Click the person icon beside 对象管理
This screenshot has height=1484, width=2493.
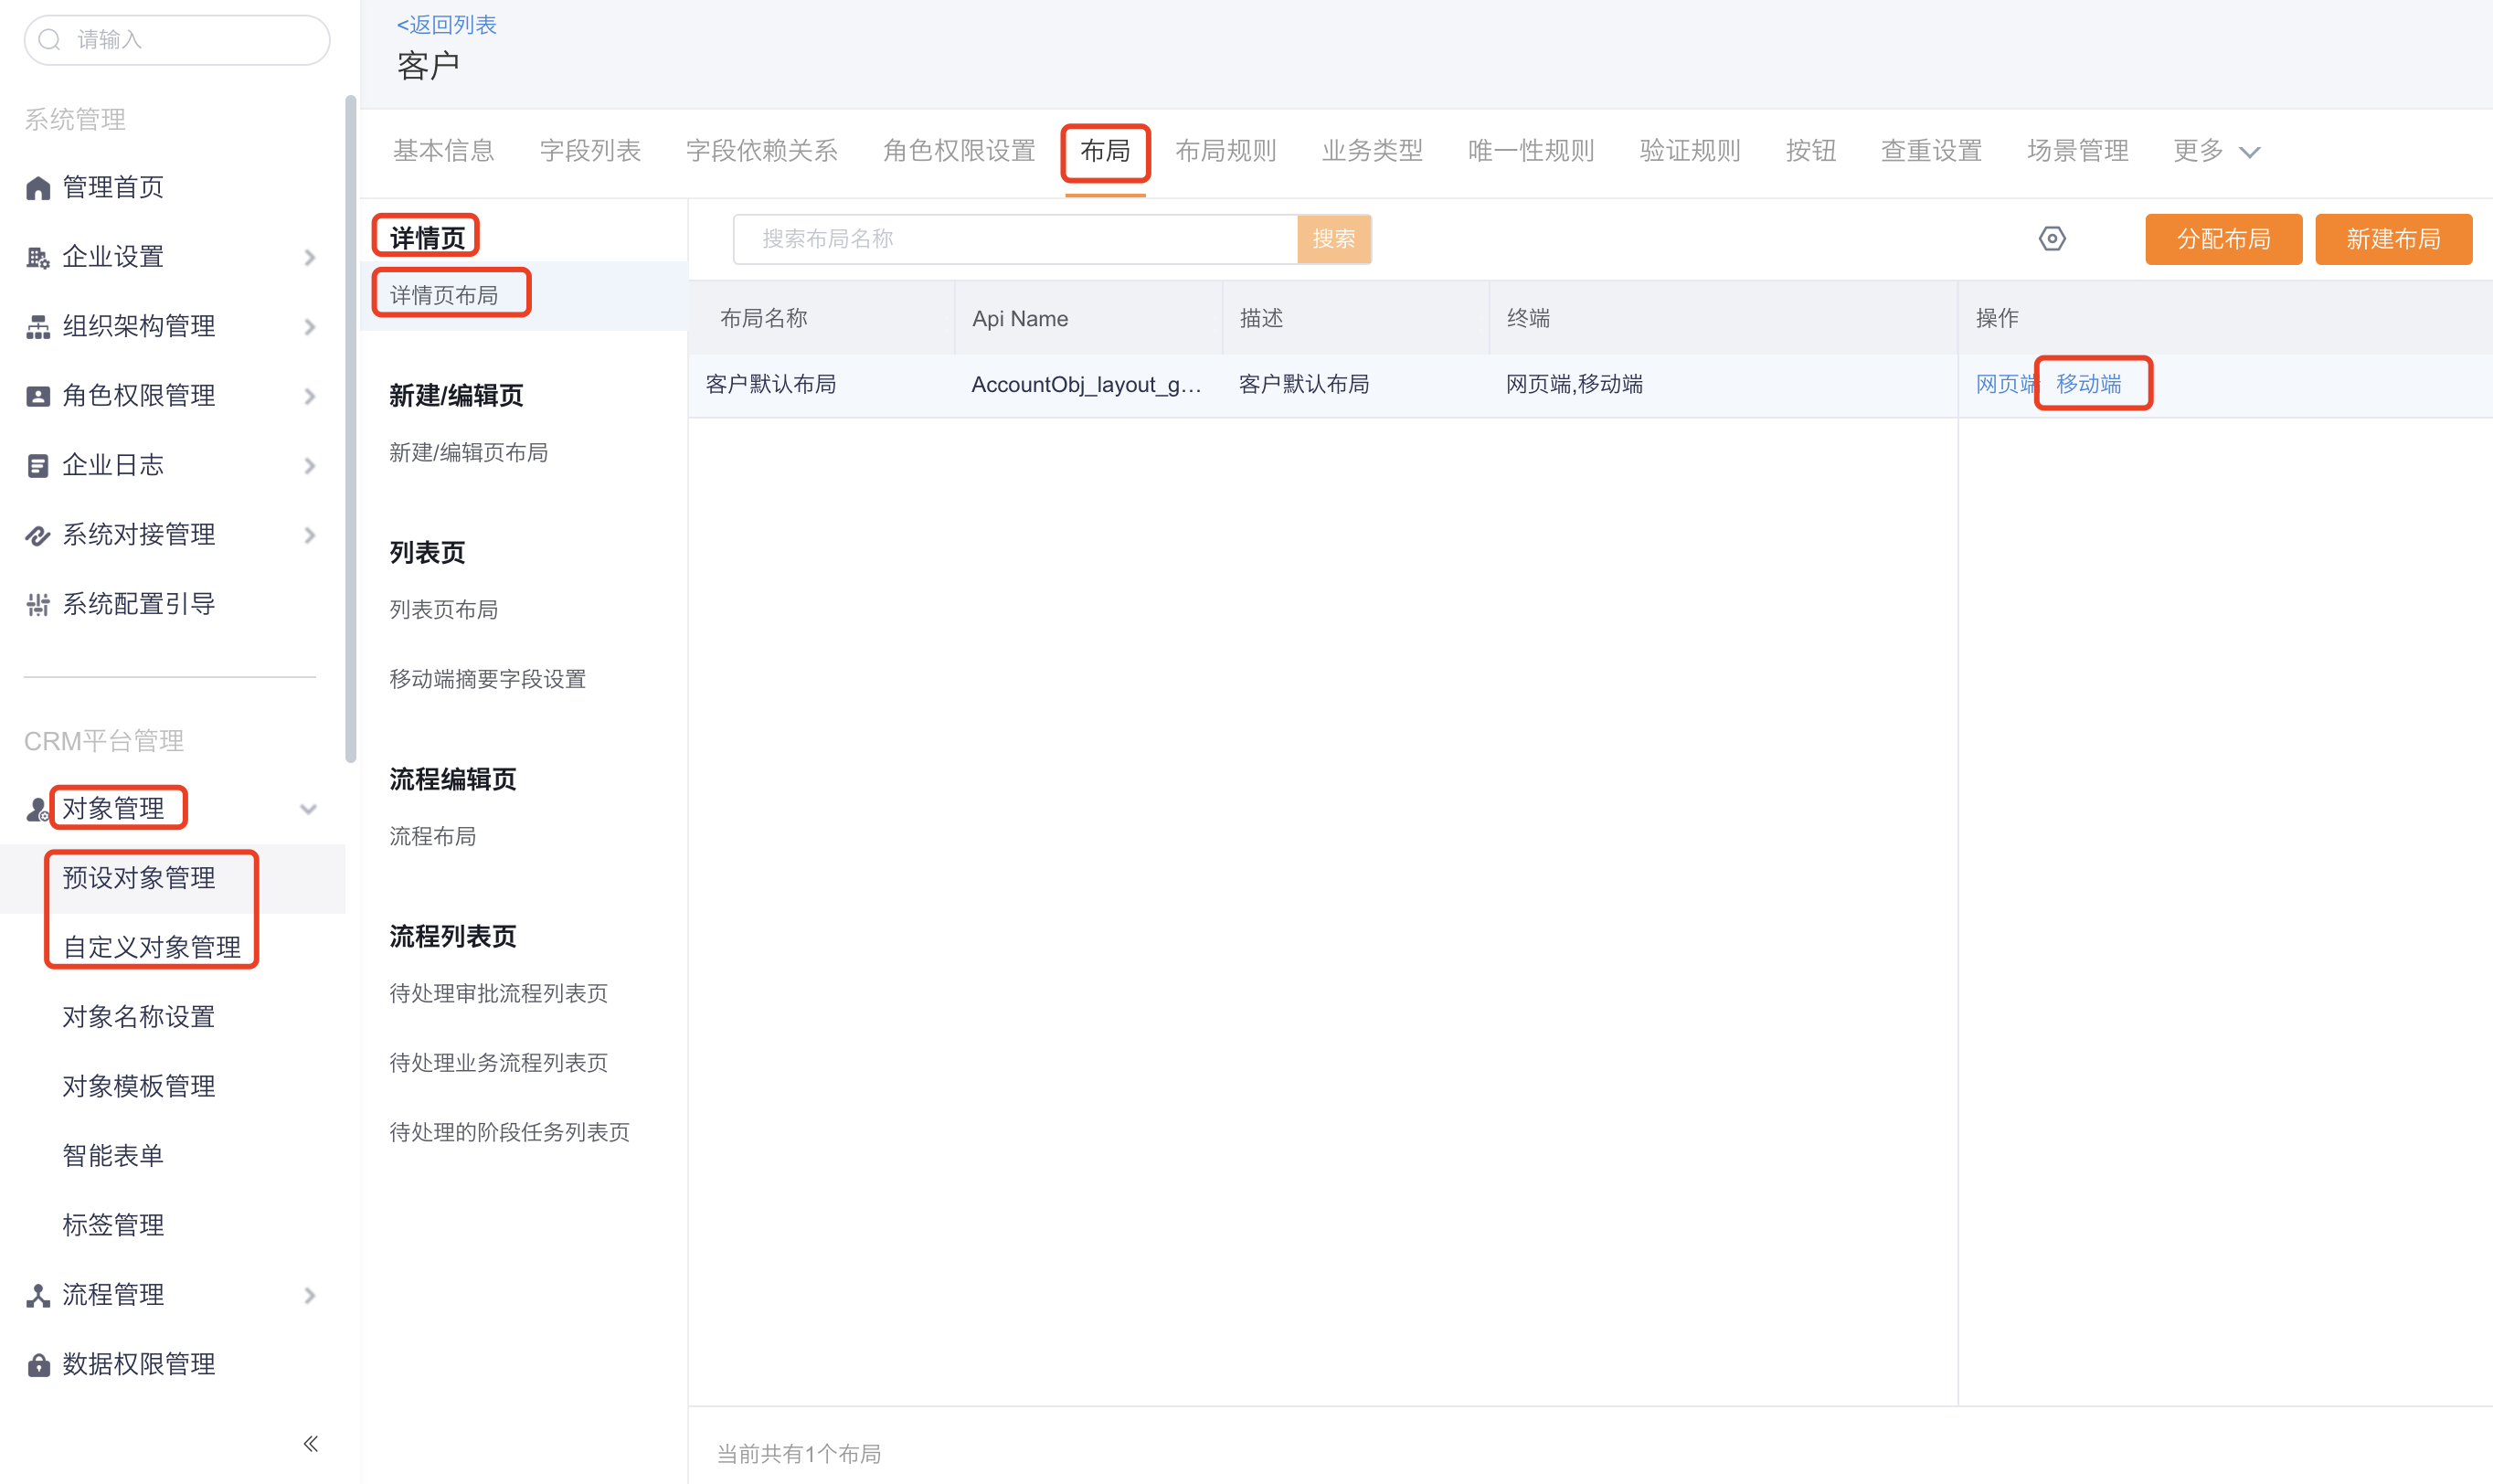38,809
